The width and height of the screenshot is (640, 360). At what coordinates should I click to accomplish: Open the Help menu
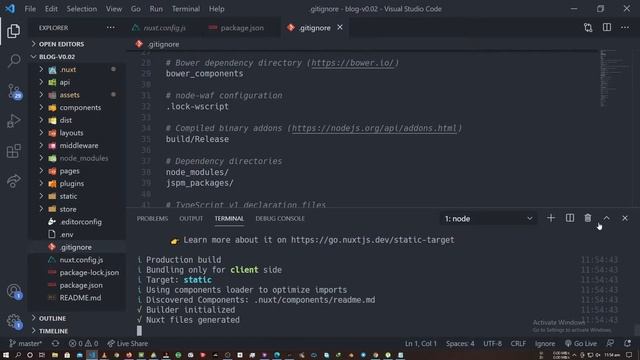point(216,9)
